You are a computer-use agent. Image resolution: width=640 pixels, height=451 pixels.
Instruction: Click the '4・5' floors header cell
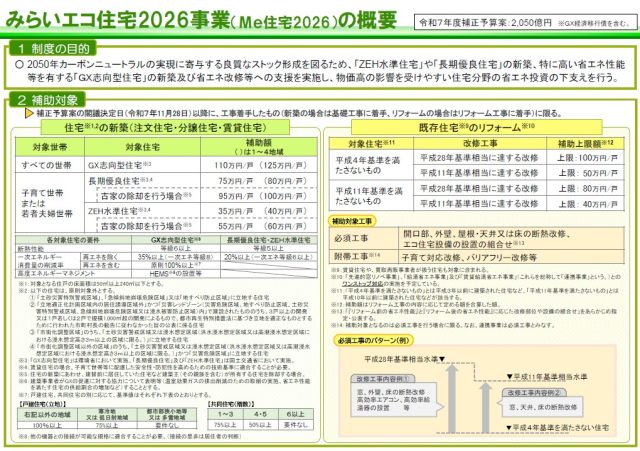click(260, 414)
